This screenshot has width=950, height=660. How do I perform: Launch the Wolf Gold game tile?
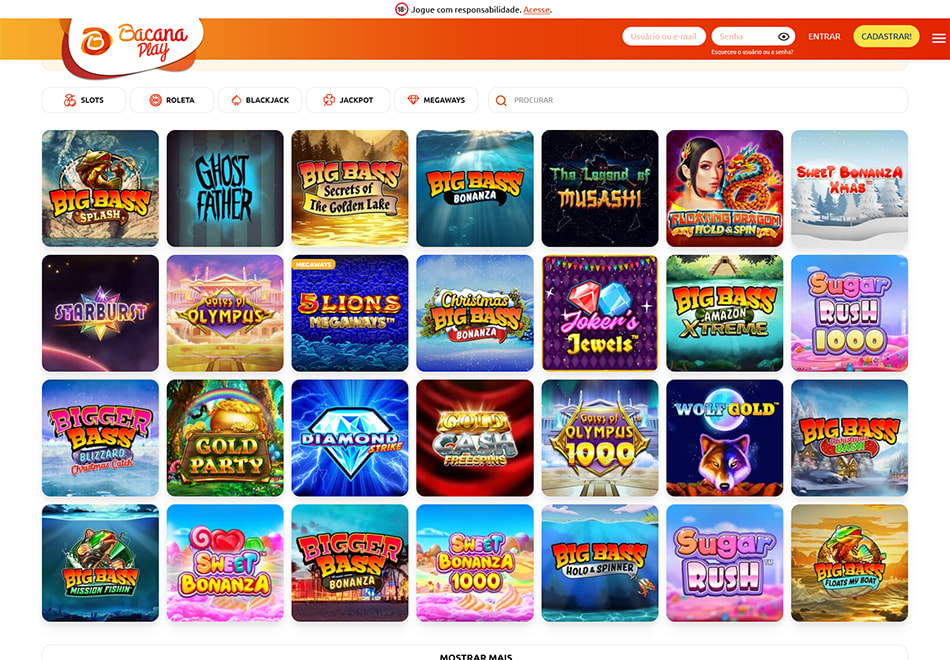click(725, 438)
